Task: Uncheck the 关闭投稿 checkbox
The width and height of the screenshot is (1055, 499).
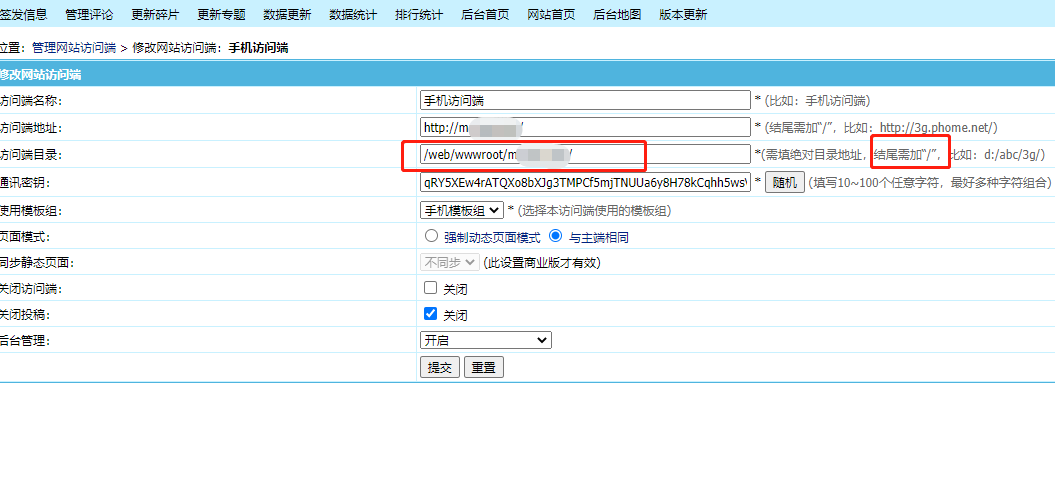Action: click(431, 314)
